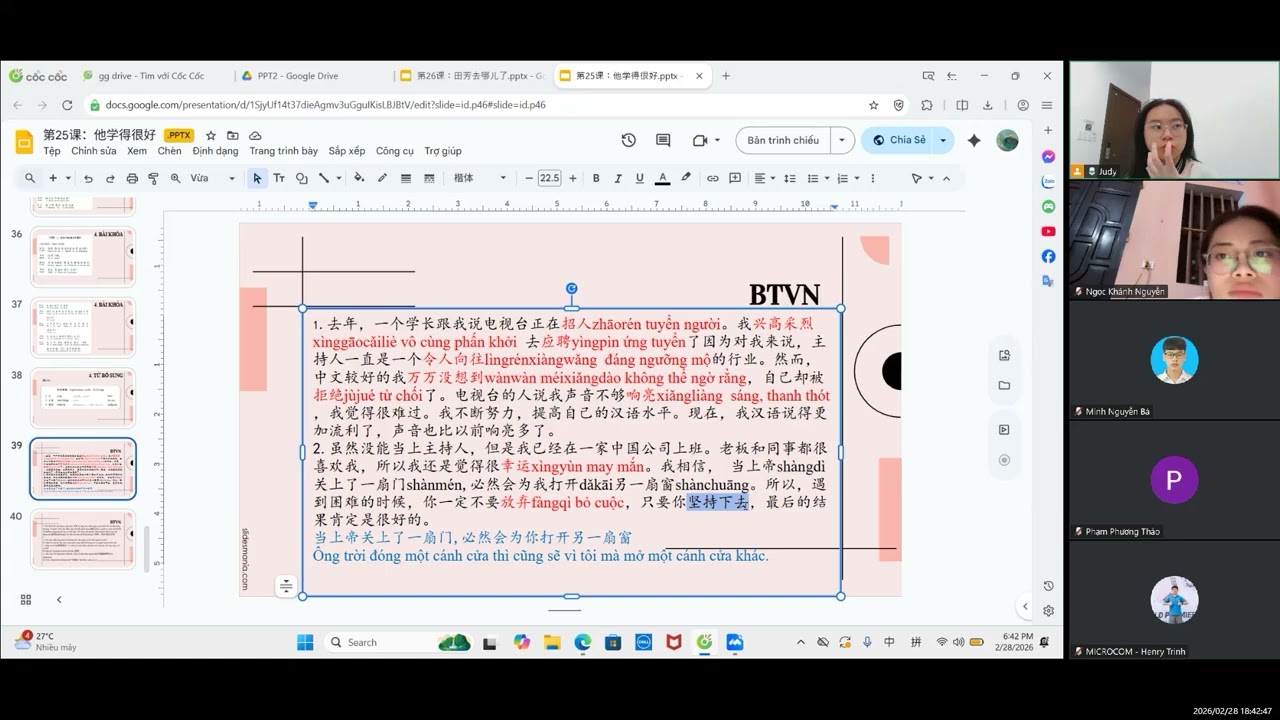Open the highlight color marker

686,178
